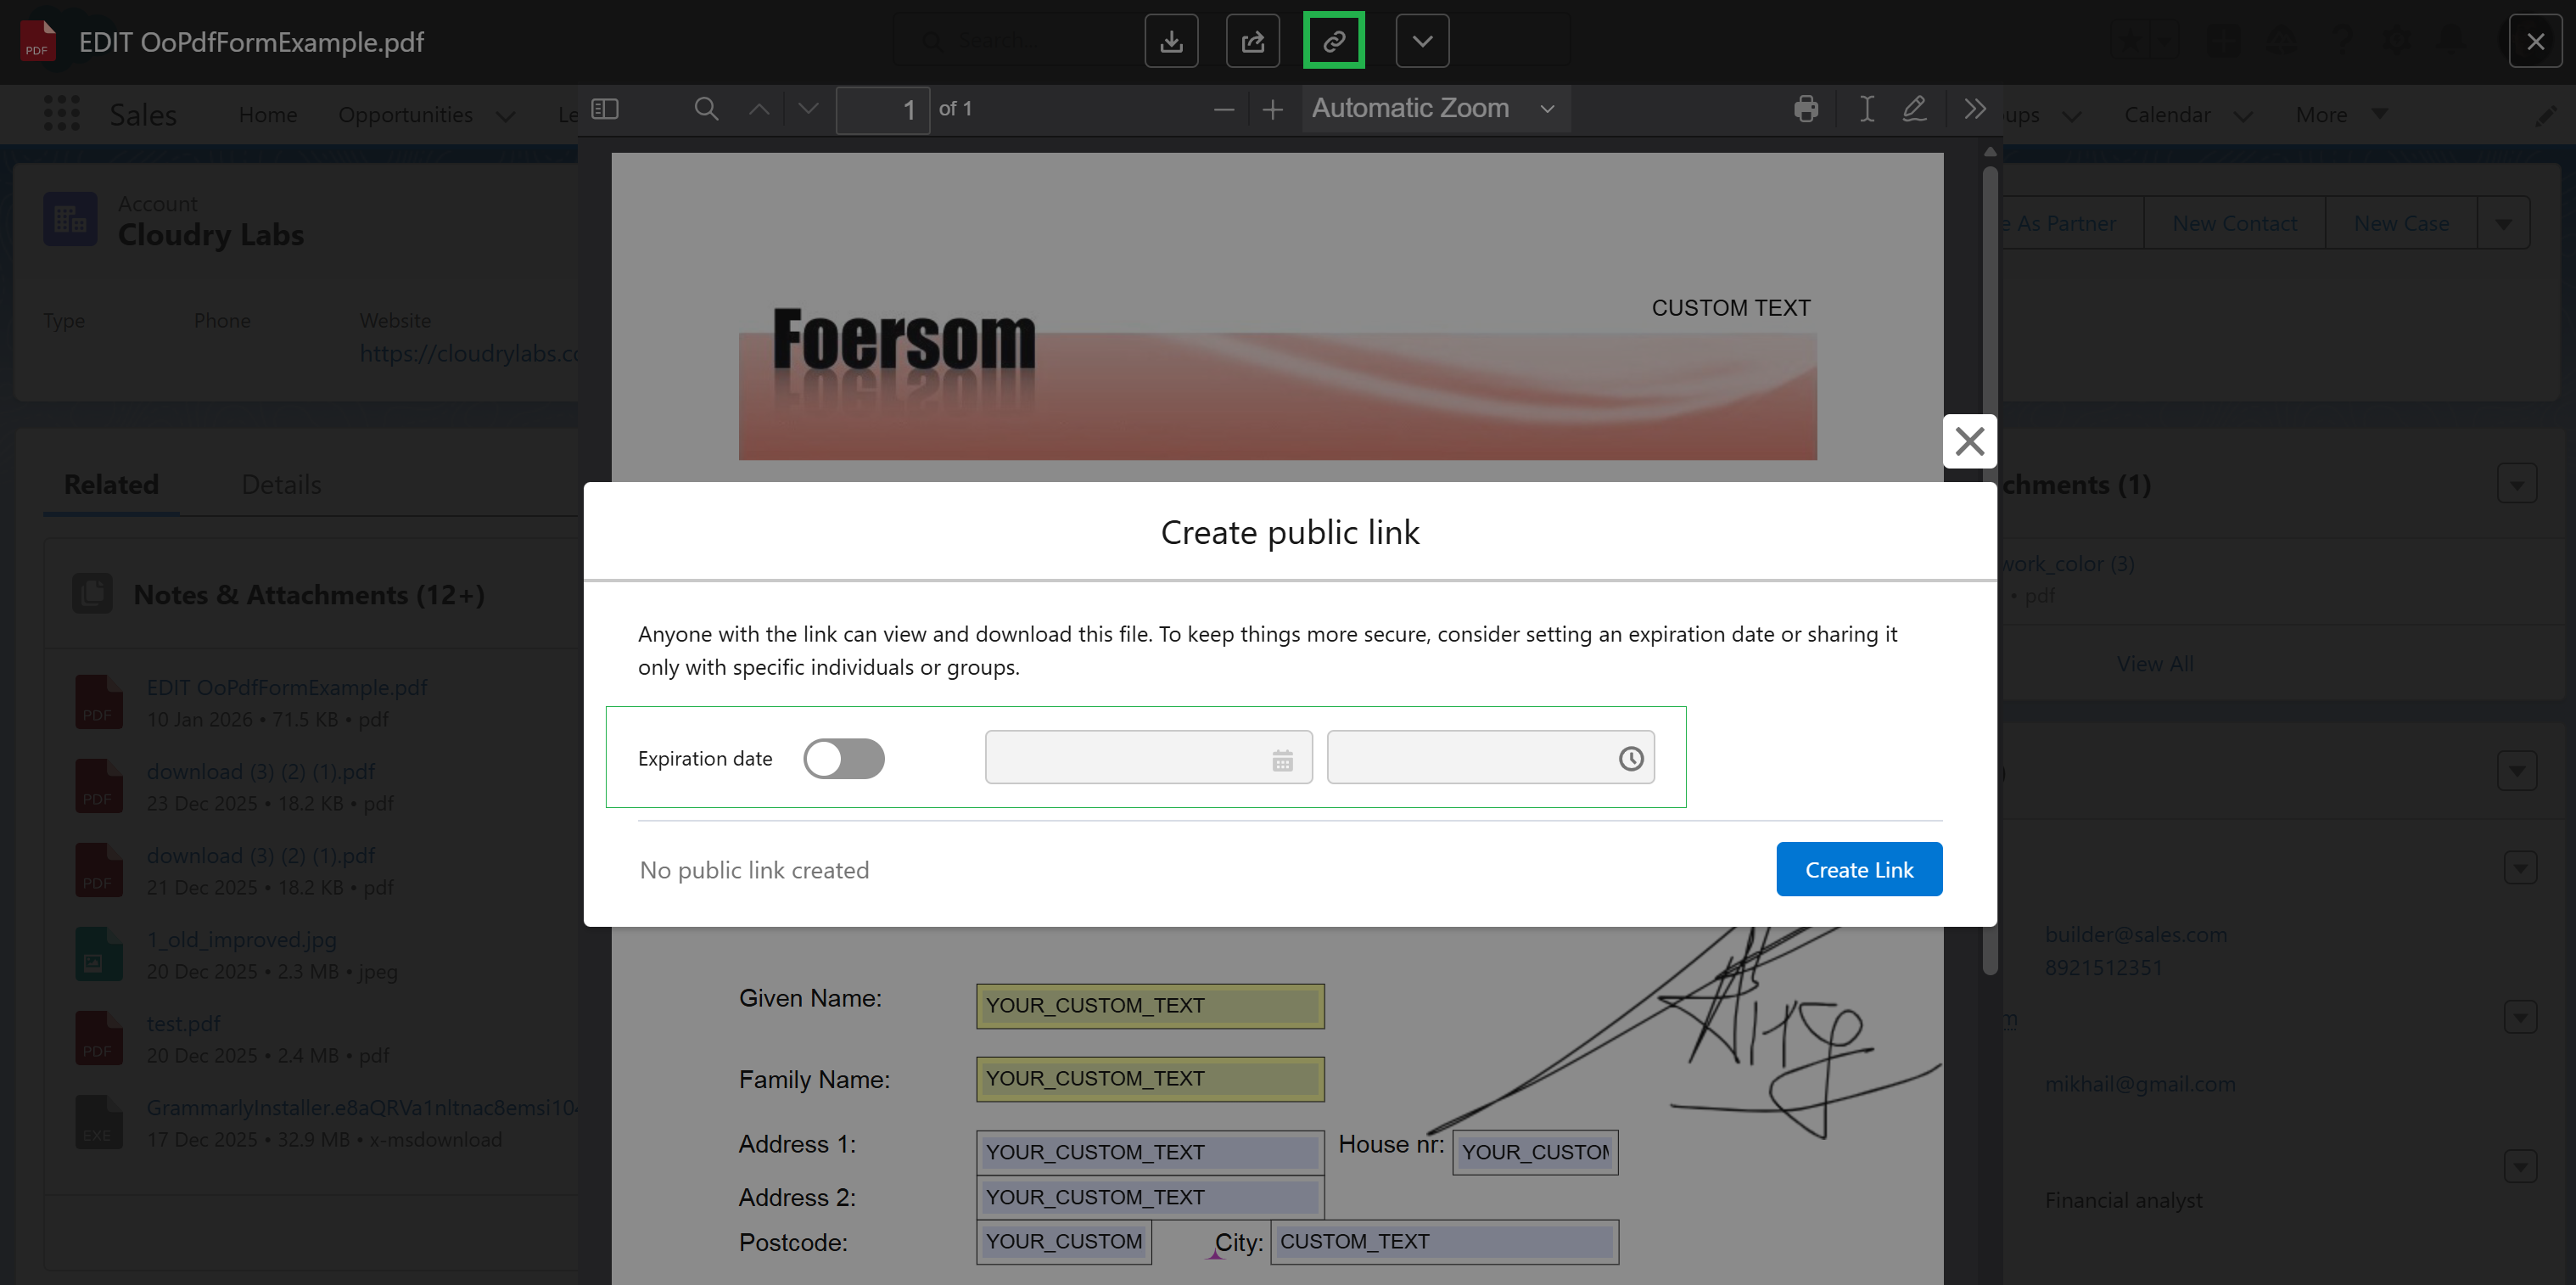Screen dimensions: 2576x1285
Task: Select Home in the navigation bar
Action: (x=267, y=114)
